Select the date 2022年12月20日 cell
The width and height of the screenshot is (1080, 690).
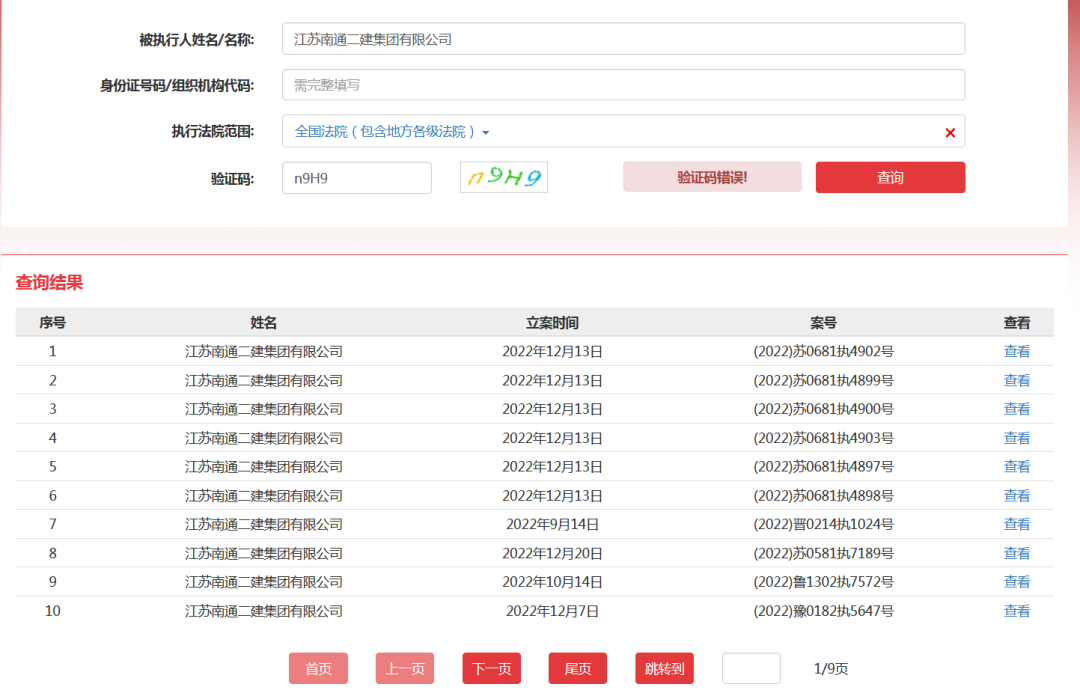552,553
